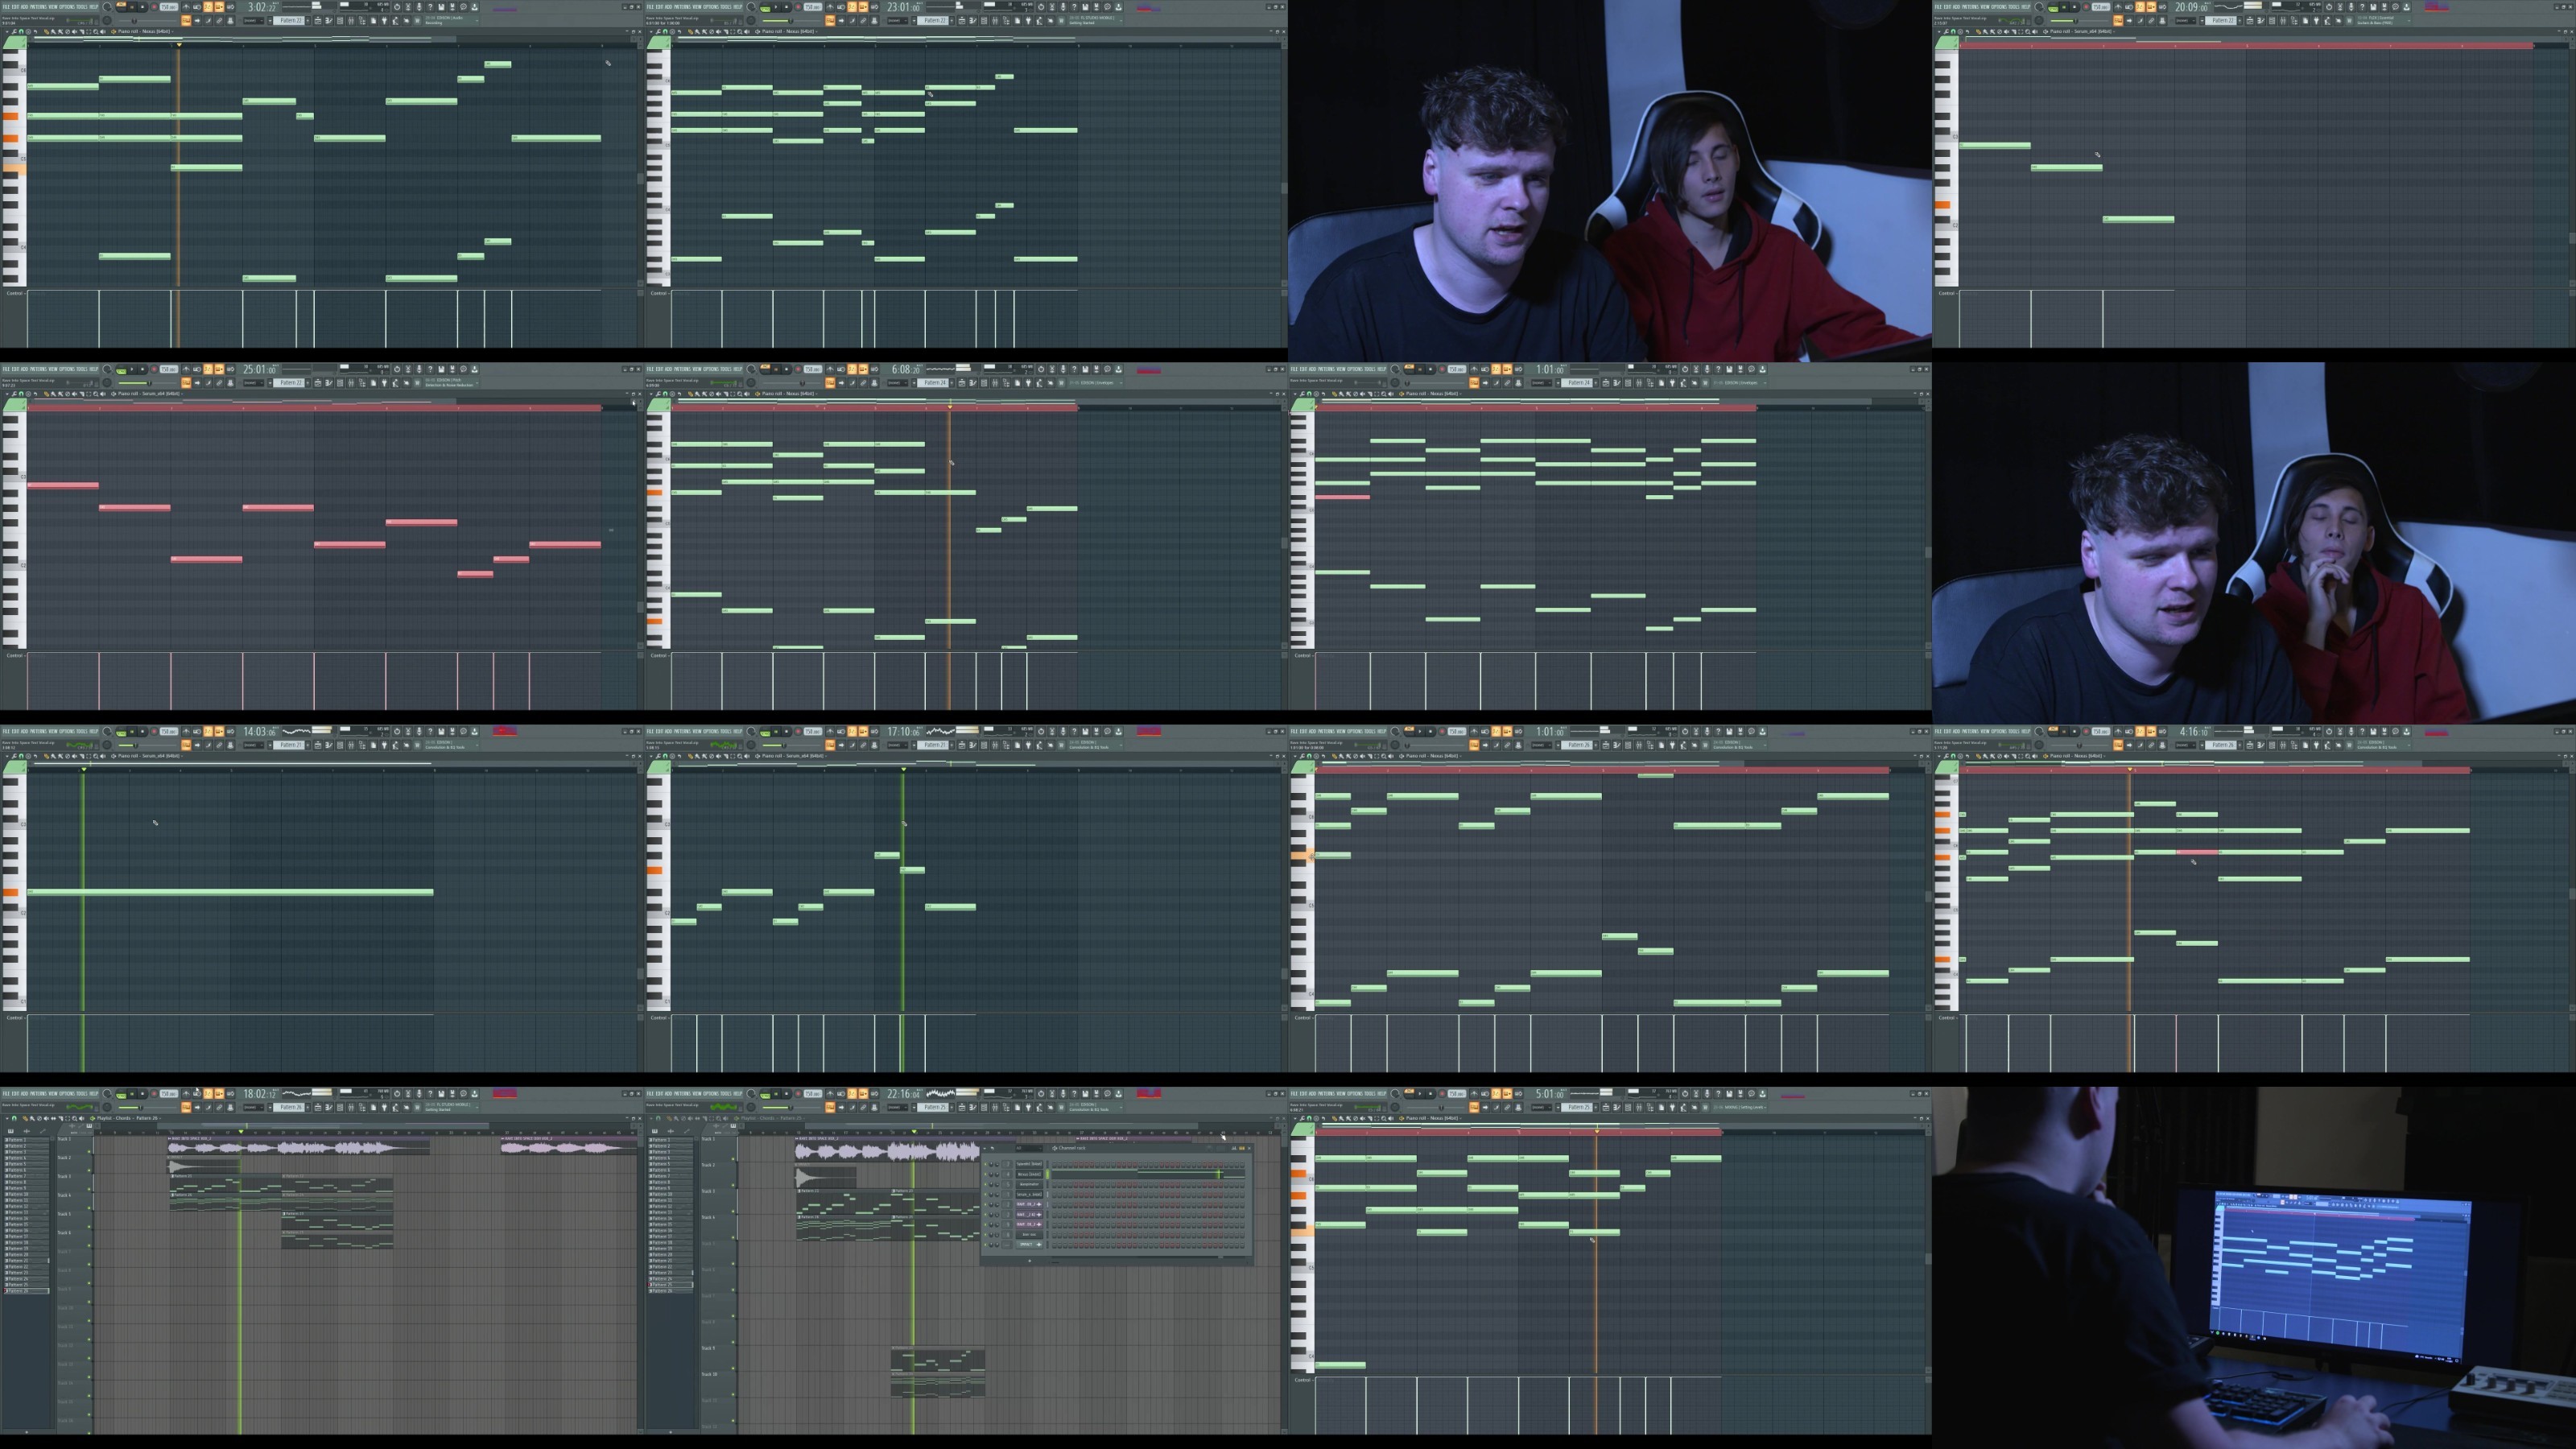Select magnet snap icon in 3:02:22 piano roll
Screen dimensions: 2576x1449
[21, 31]
